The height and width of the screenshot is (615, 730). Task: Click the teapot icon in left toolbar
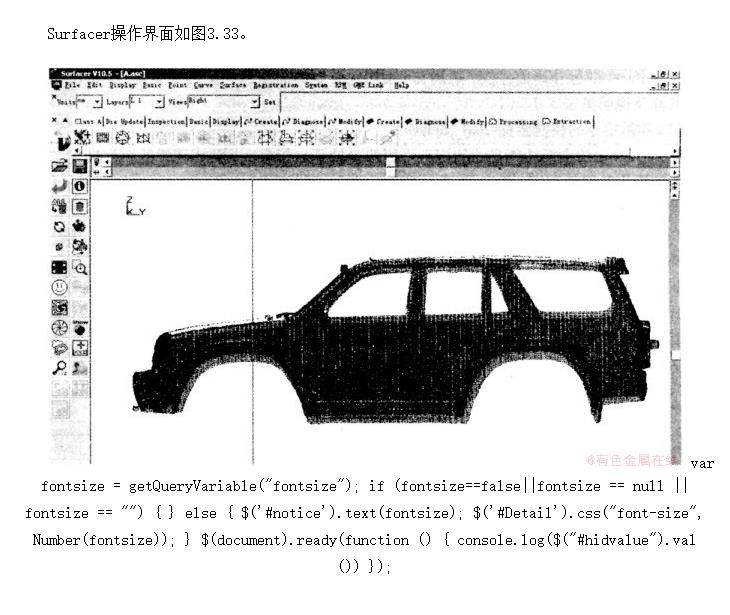[80, 227]
